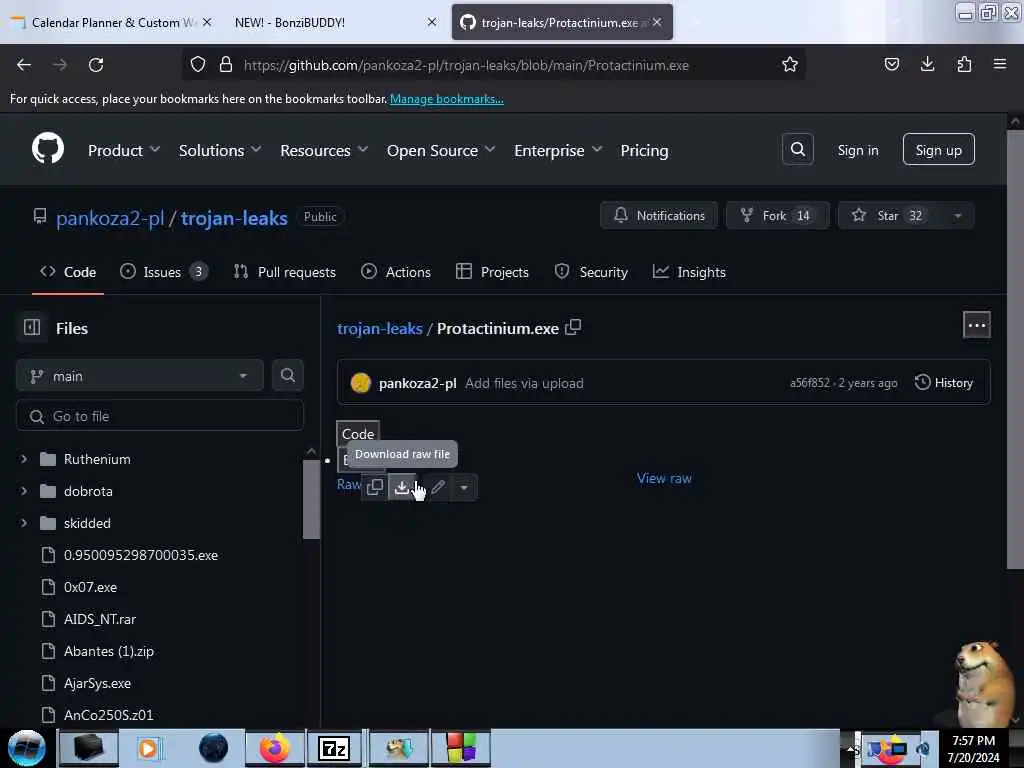
Task: Expand the Resources navigation menu
Action: 324,150
